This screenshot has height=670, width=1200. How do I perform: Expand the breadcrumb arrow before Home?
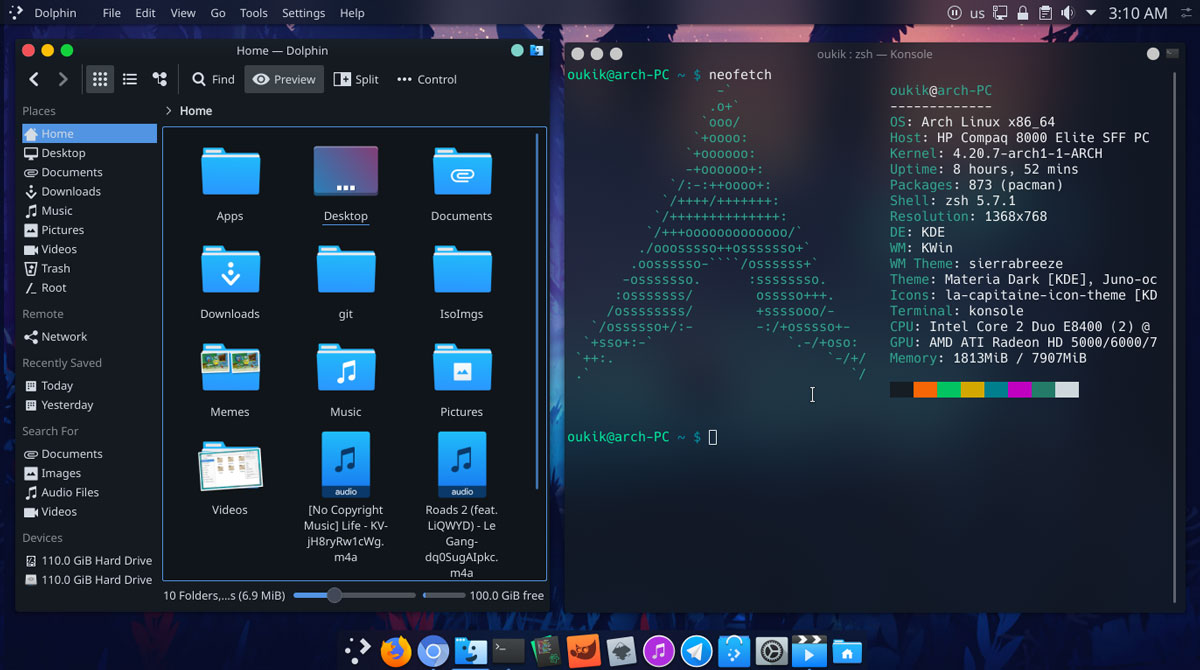coord(168,111)
